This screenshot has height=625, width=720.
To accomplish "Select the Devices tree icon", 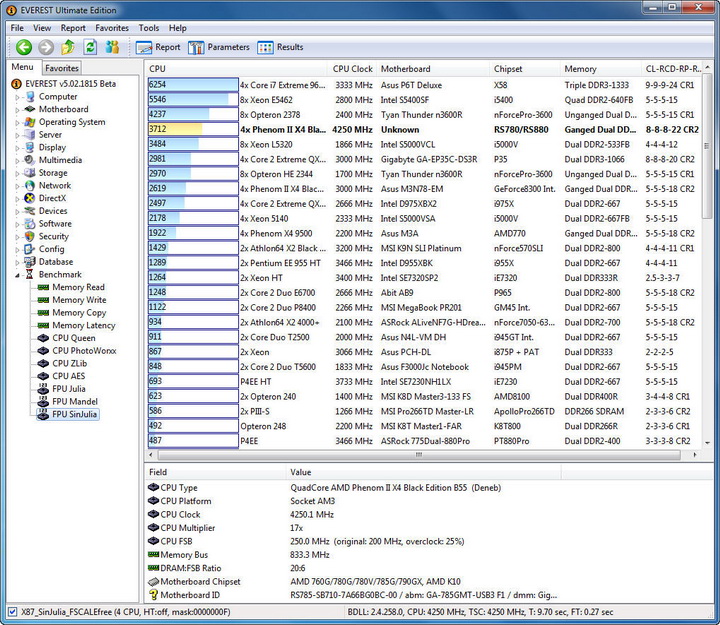I will point(30,211).
